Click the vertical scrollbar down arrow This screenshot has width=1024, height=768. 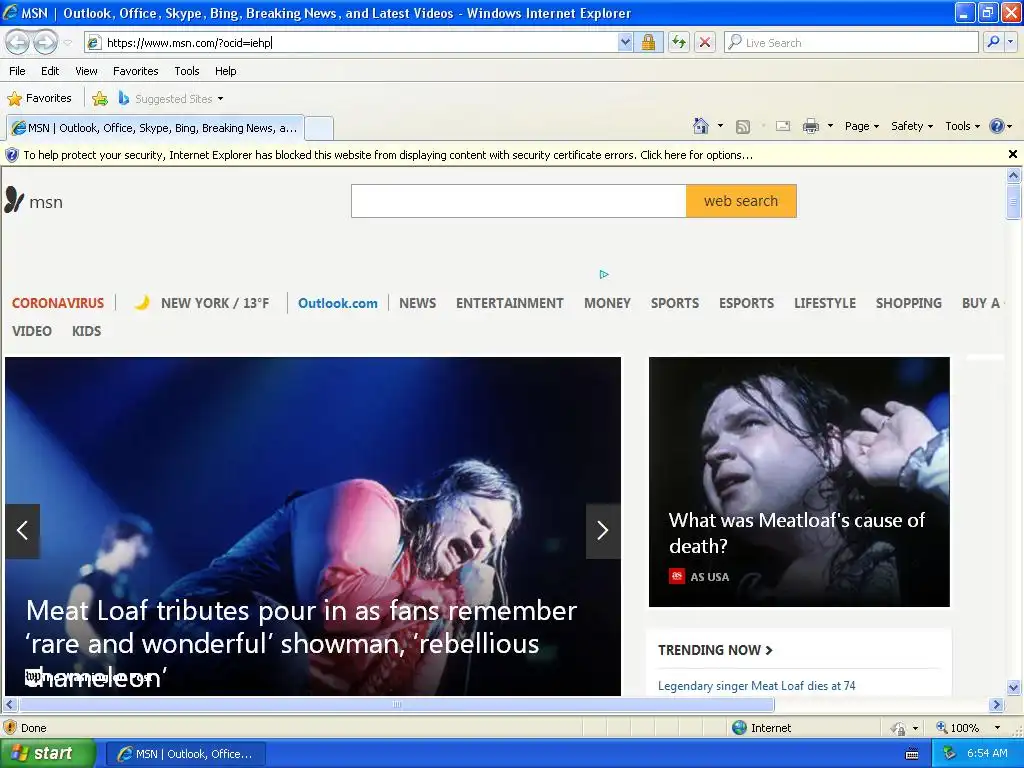coord(1014,686)
